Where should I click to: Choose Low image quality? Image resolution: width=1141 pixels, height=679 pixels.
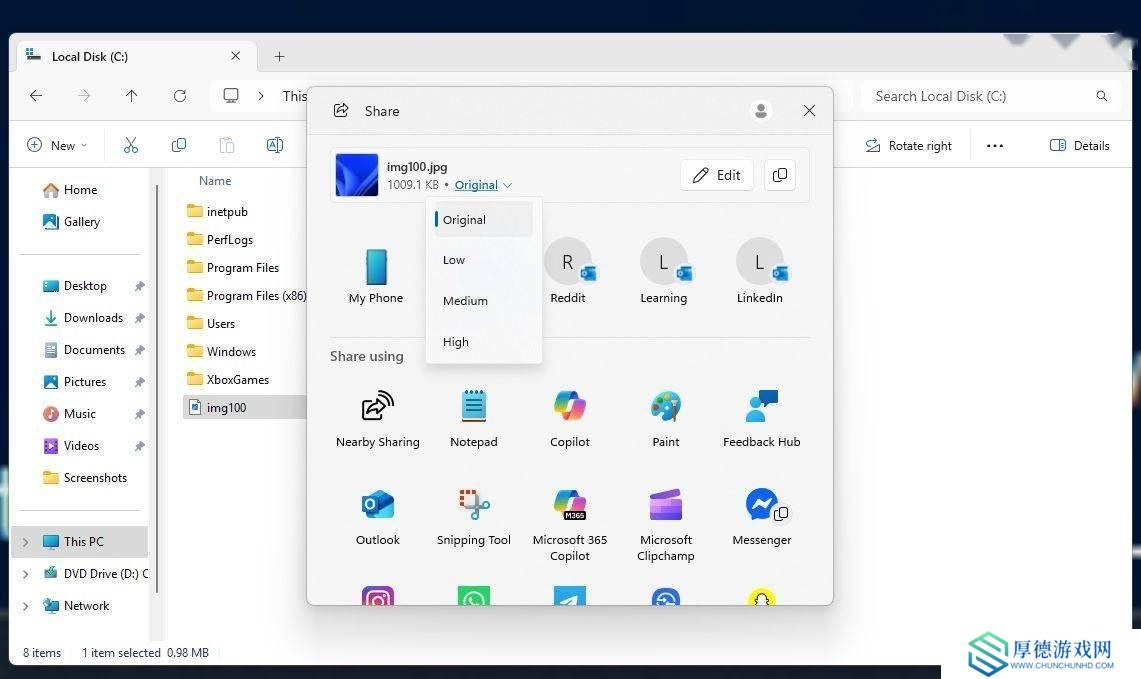pos(483,260)
